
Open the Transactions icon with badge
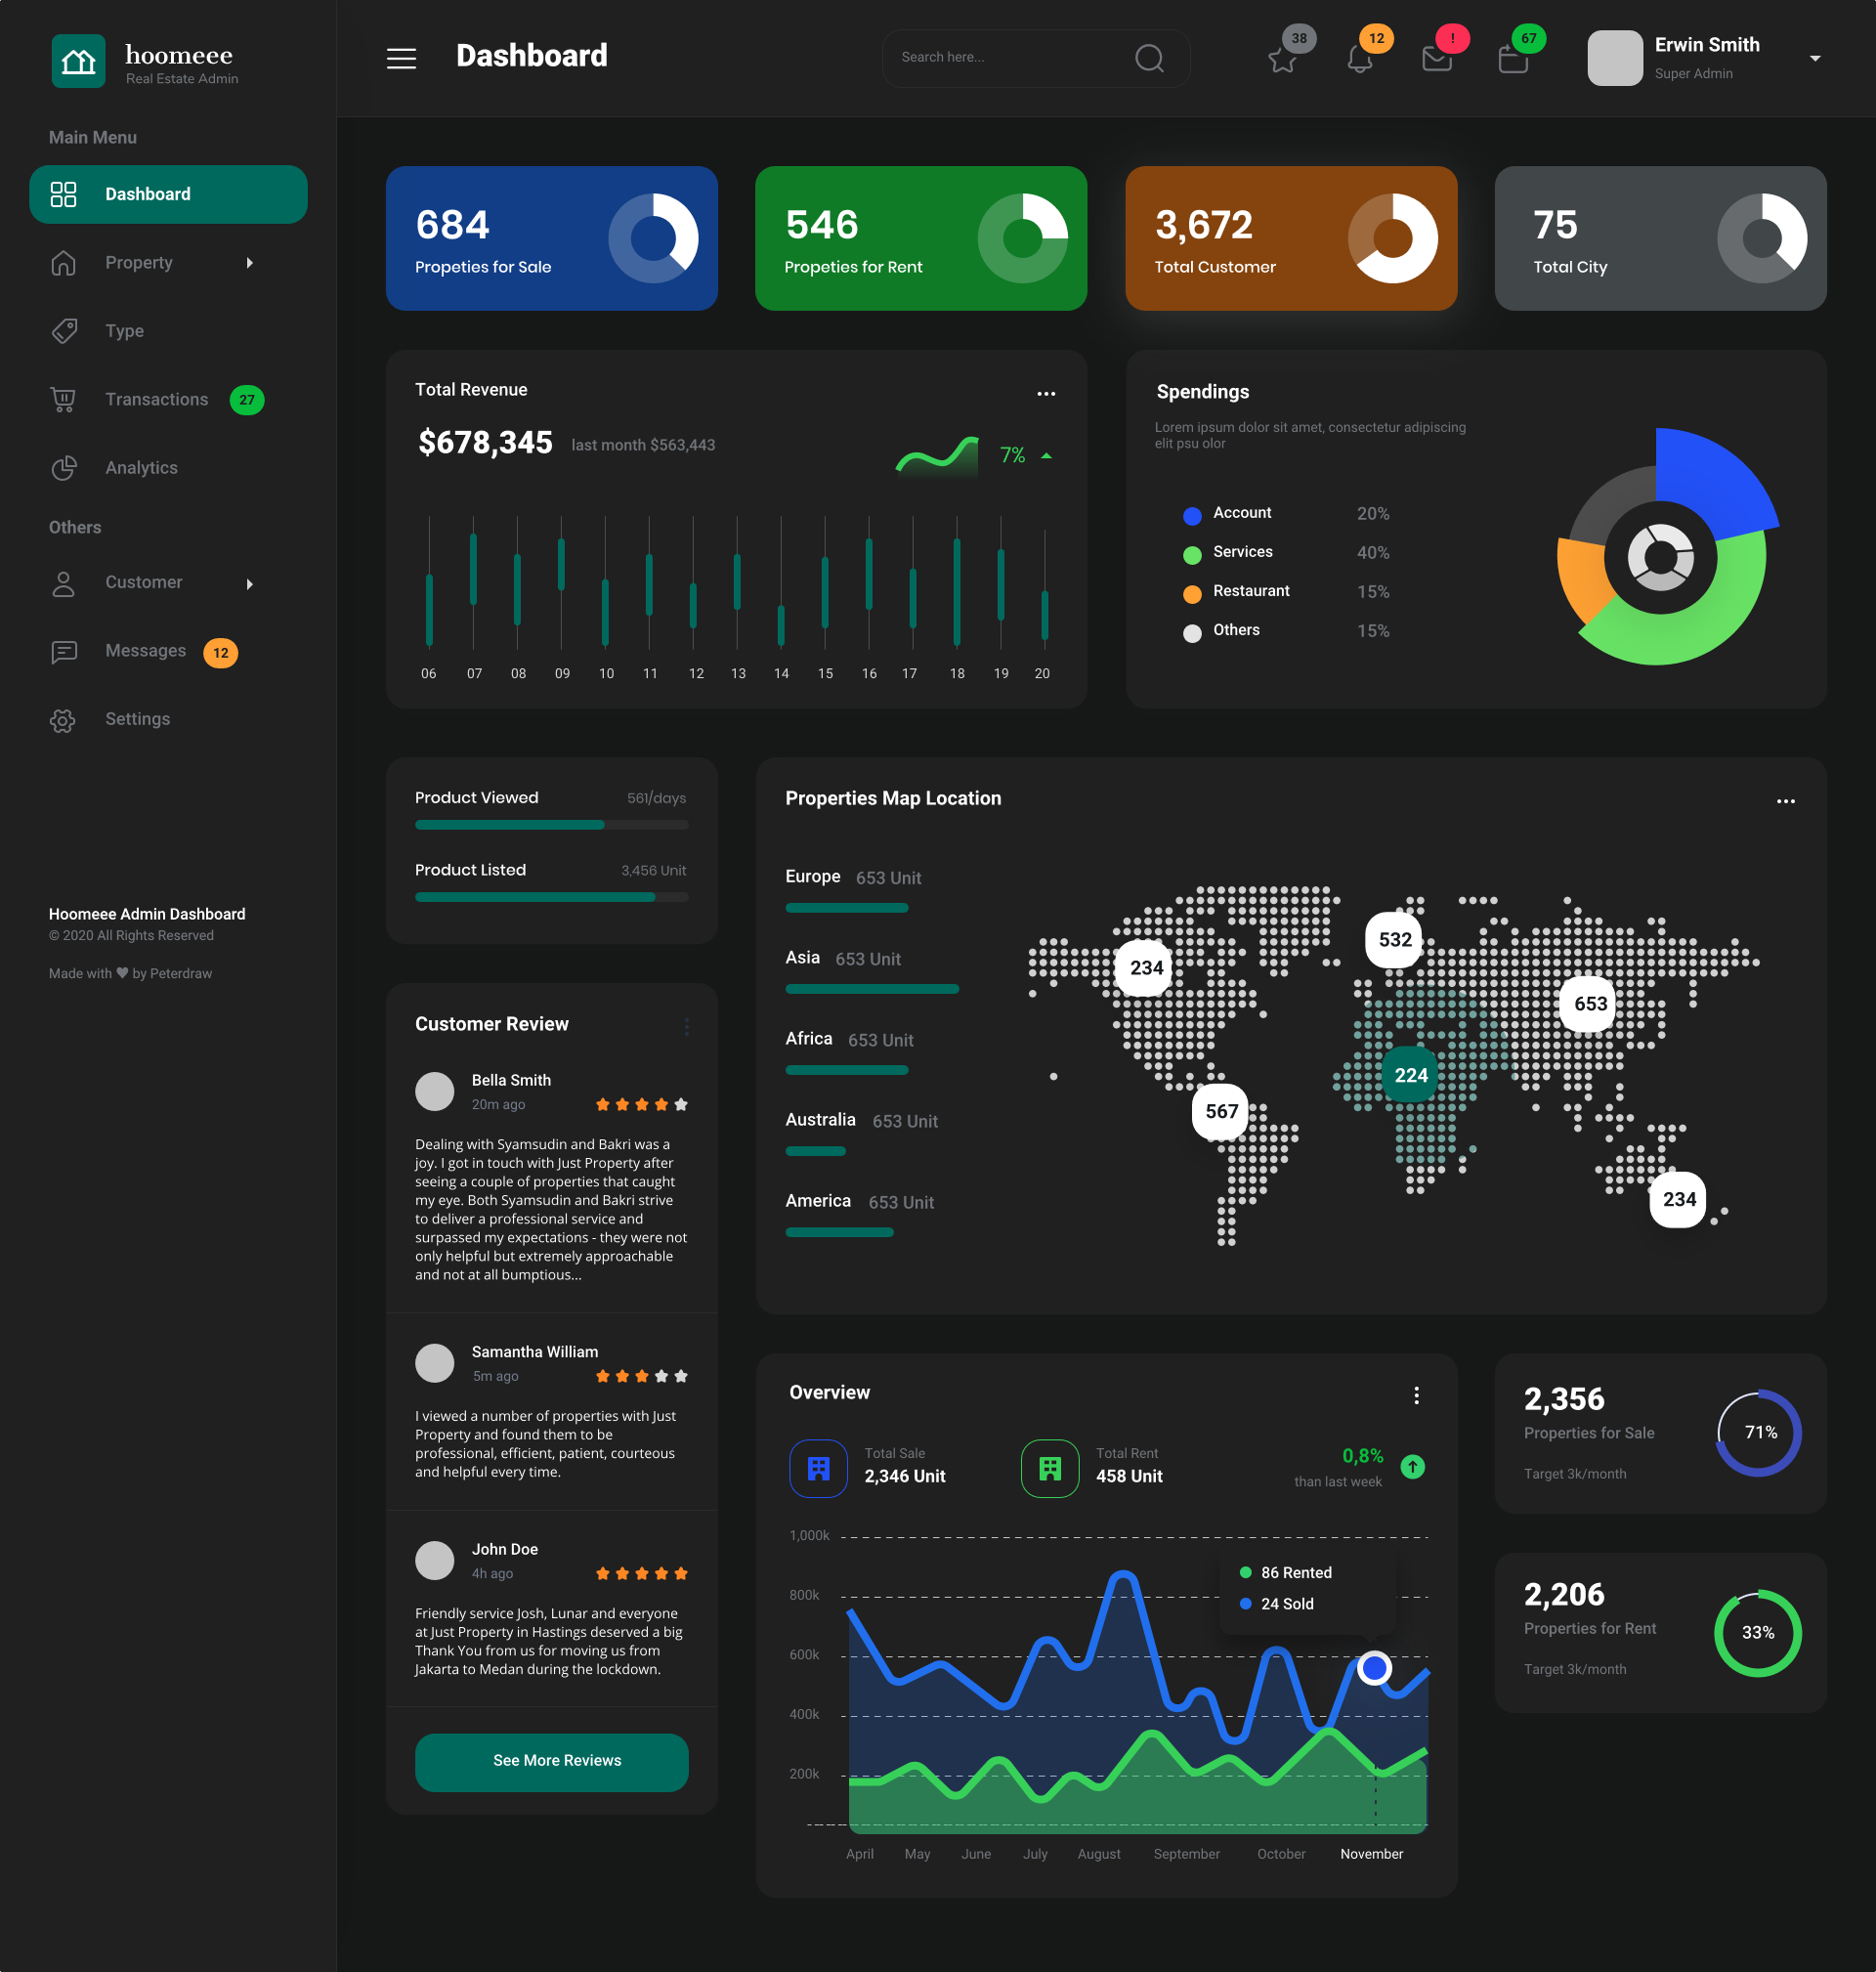click(60, 398)
